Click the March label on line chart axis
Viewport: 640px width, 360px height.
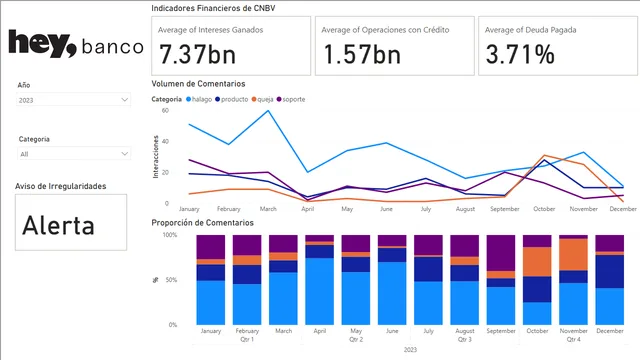tap(268, 209)
